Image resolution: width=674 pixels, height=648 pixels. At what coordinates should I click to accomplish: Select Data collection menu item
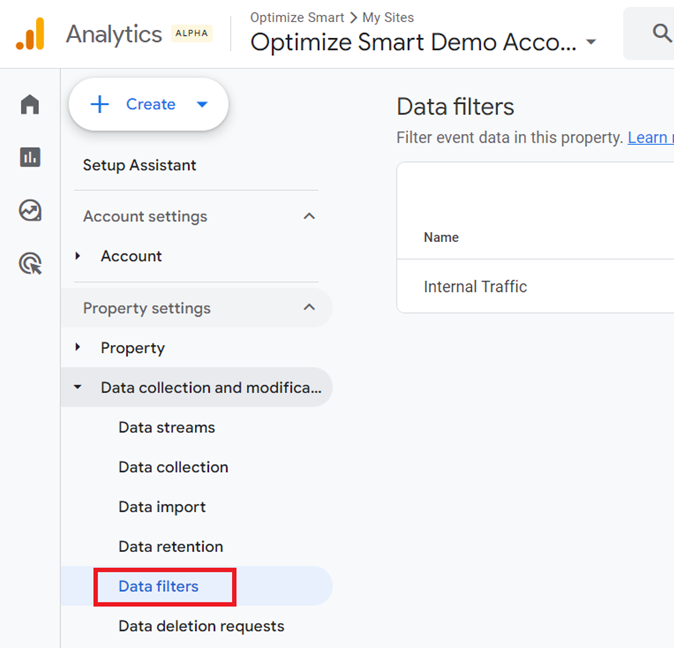click(173, 467)
